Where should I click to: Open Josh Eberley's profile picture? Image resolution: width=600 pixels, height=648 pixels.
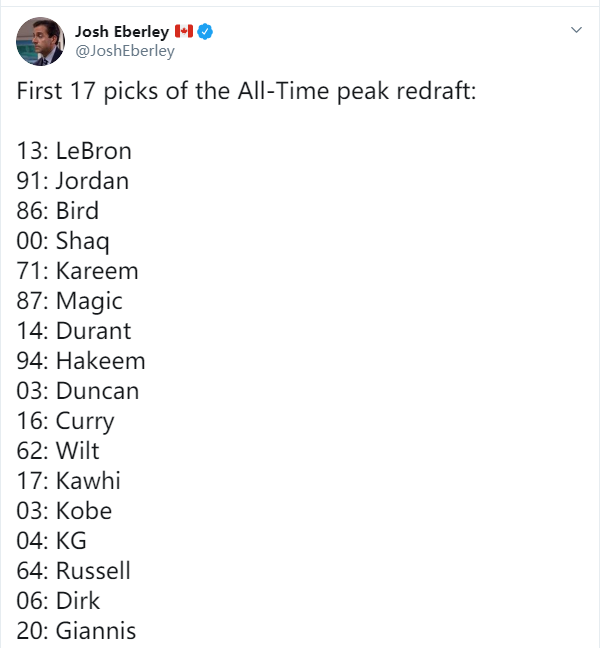tap(40, 41)
